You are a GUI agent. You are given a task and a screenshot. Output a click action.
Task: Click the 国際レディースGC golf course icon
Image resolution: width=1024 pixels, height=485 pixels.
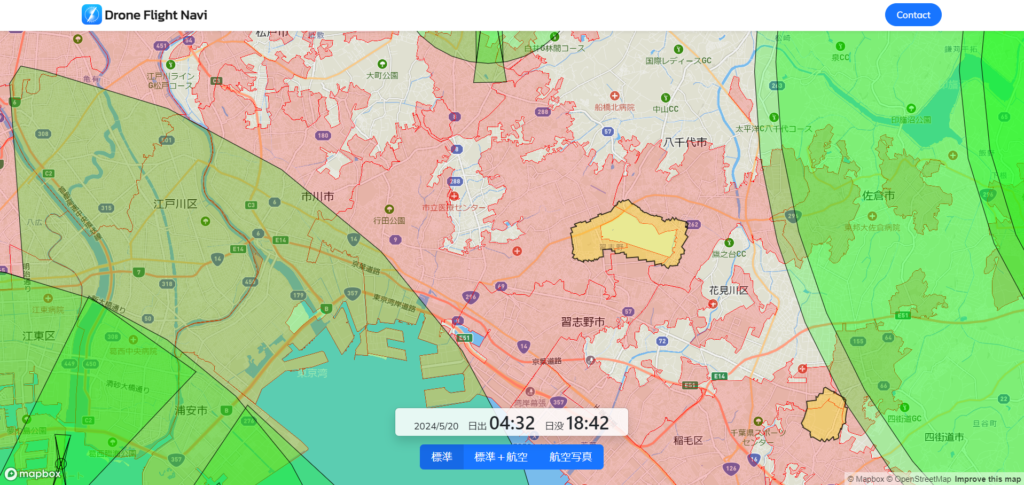679,49
